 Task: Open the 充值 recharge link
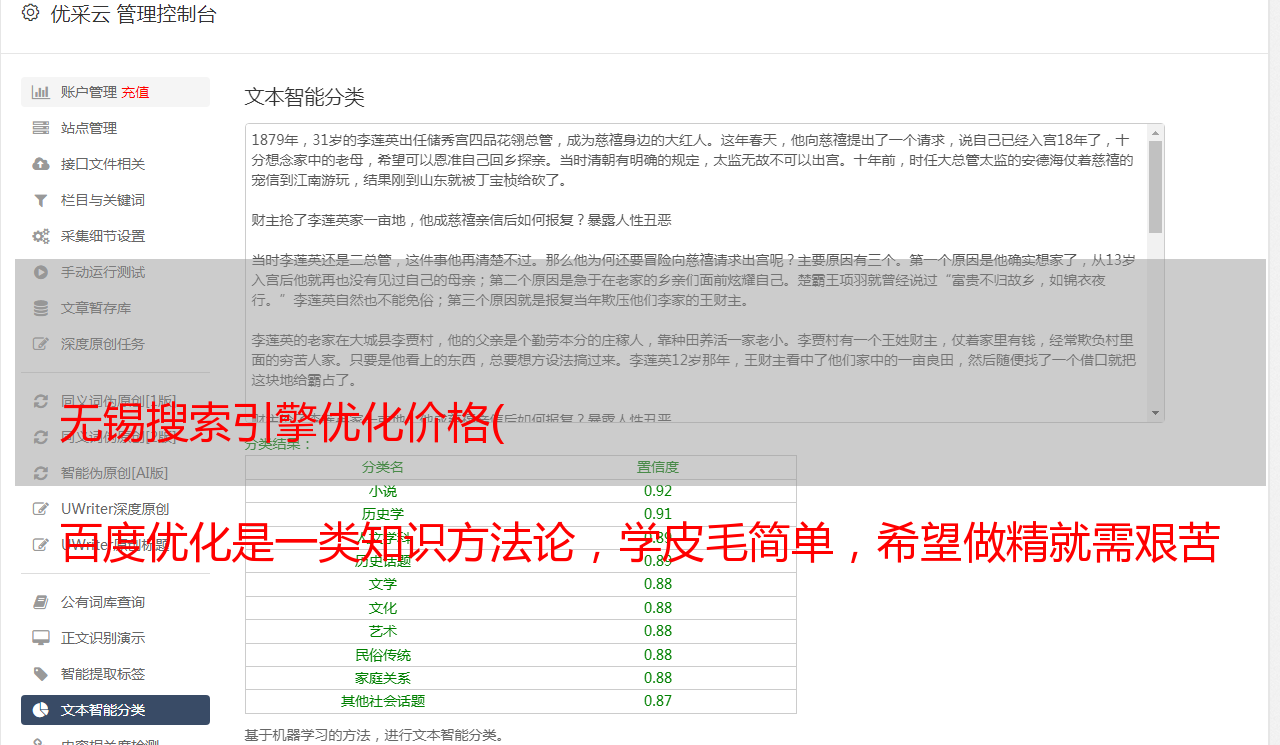click(x=135, y=92)
